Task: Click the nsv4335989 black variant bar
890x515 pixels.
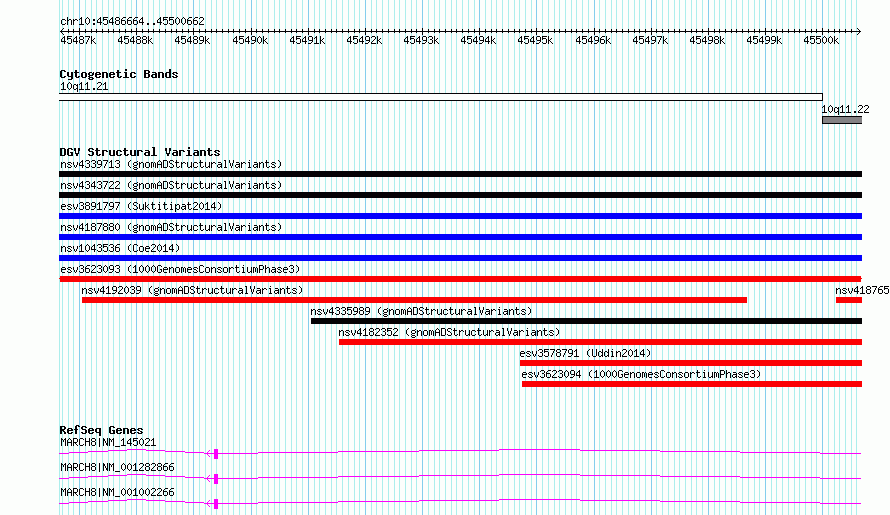Action: pyautogui.click(x=586, y=321)
